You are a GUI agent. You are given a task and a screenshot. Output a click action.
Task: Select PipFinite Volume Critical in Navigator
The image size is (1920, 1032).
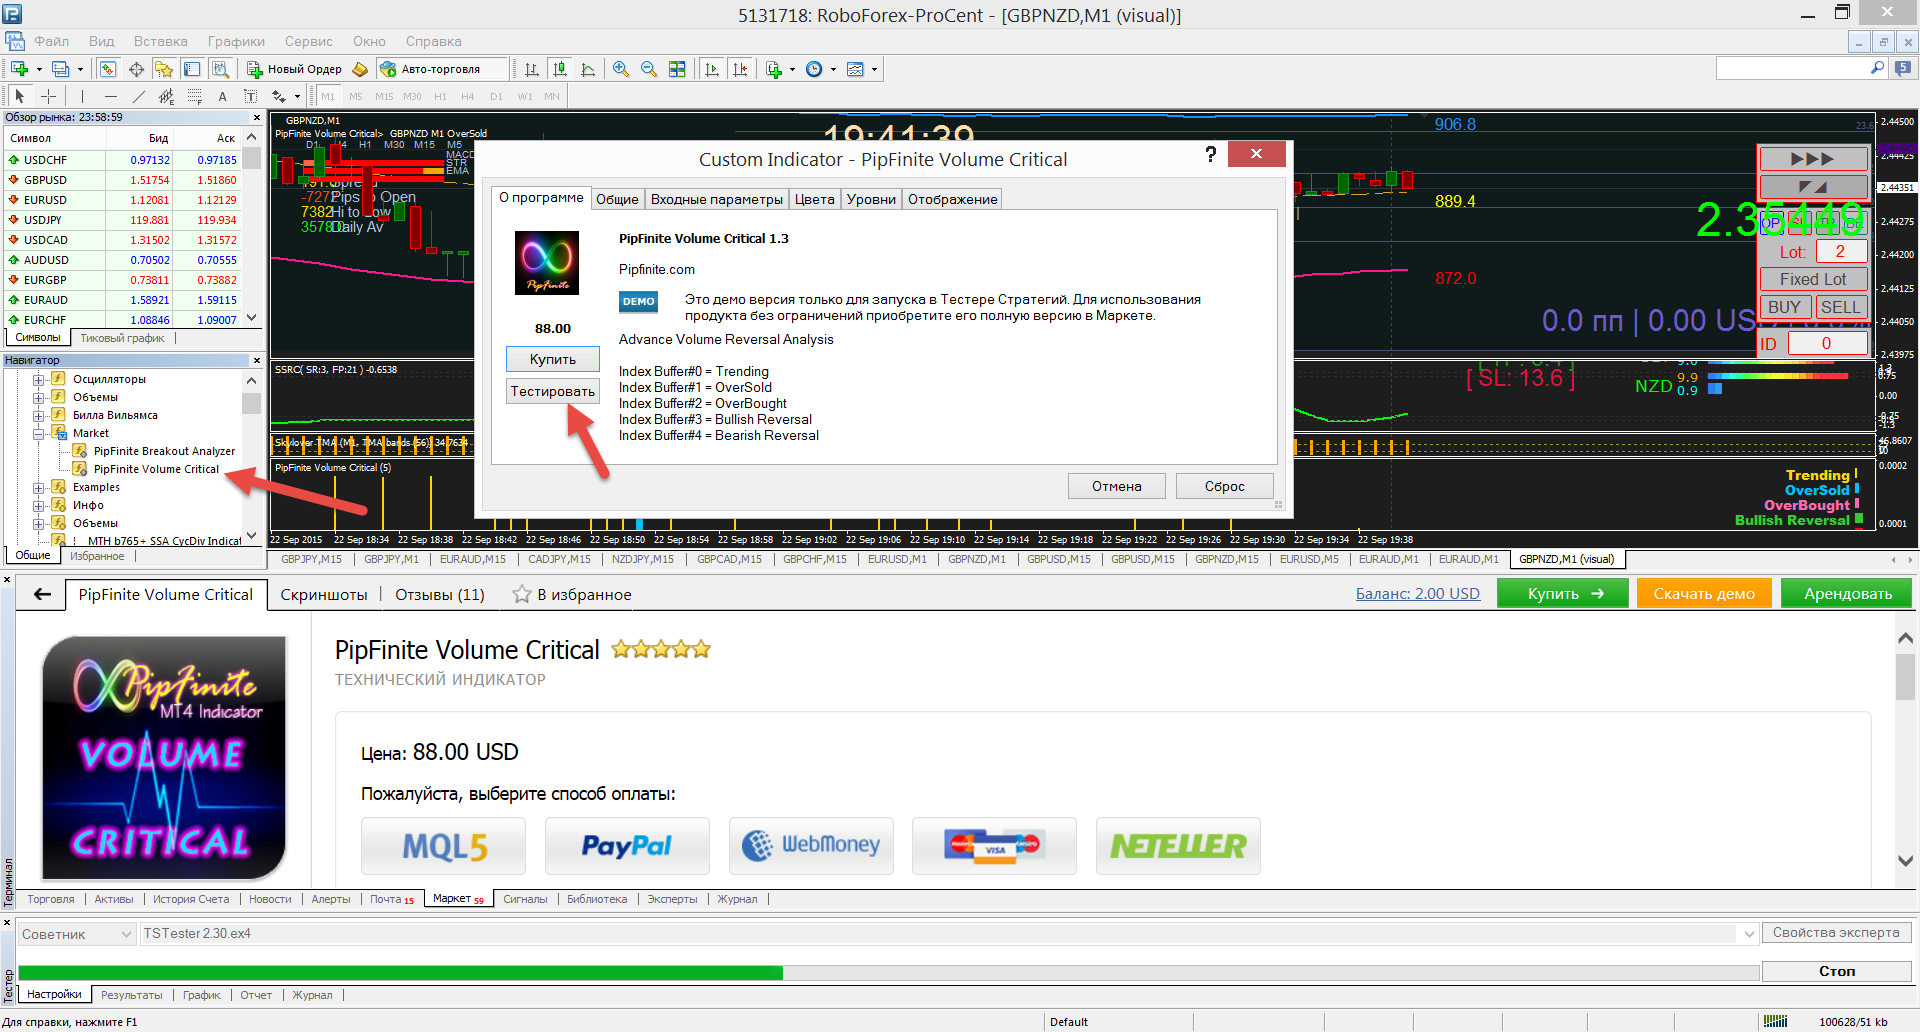(x=156, y=469)
